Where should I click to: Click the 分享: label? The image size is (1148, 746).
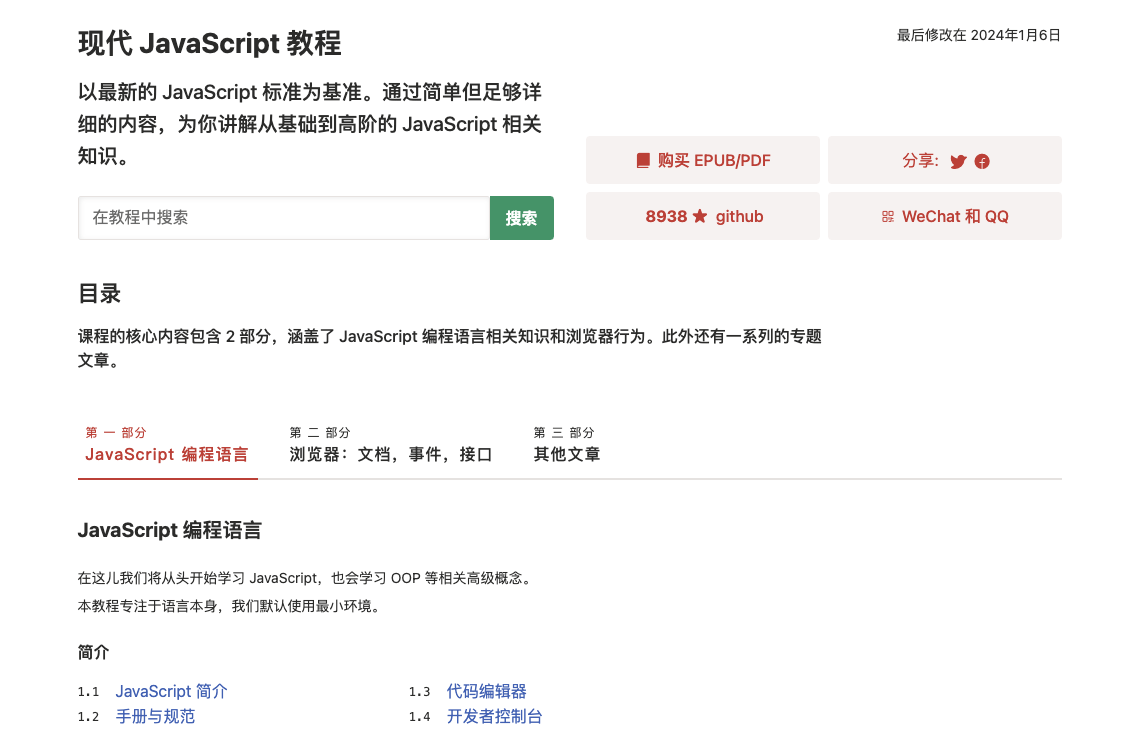pyautogui.click(x=920, y=160)
